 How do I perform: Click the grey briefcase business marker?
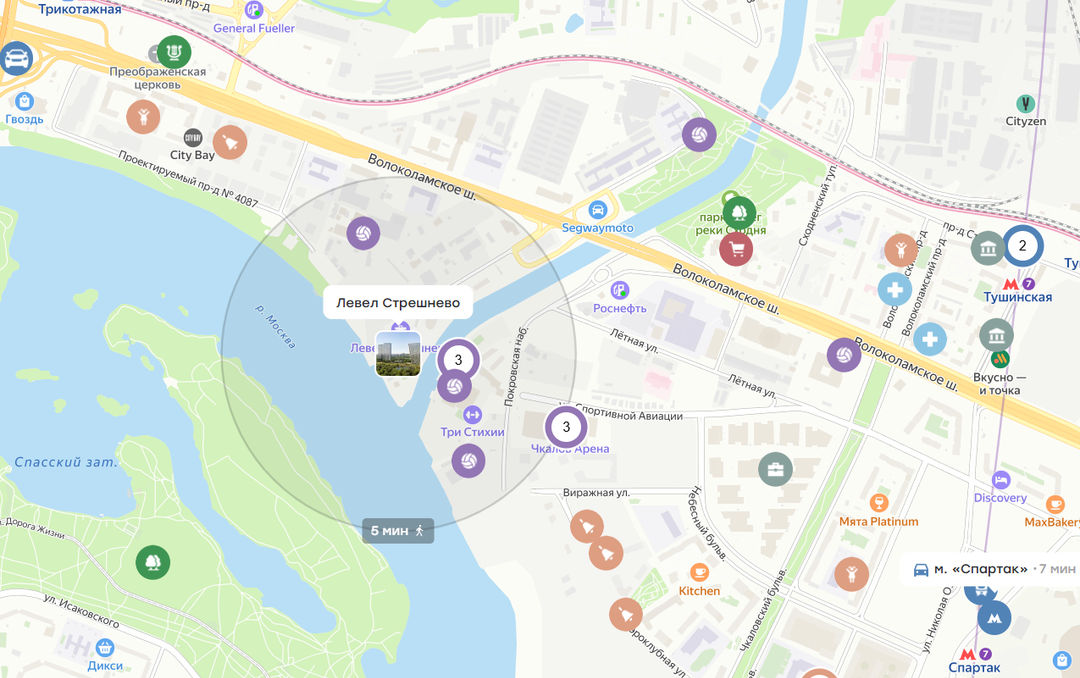coord(776,469)
